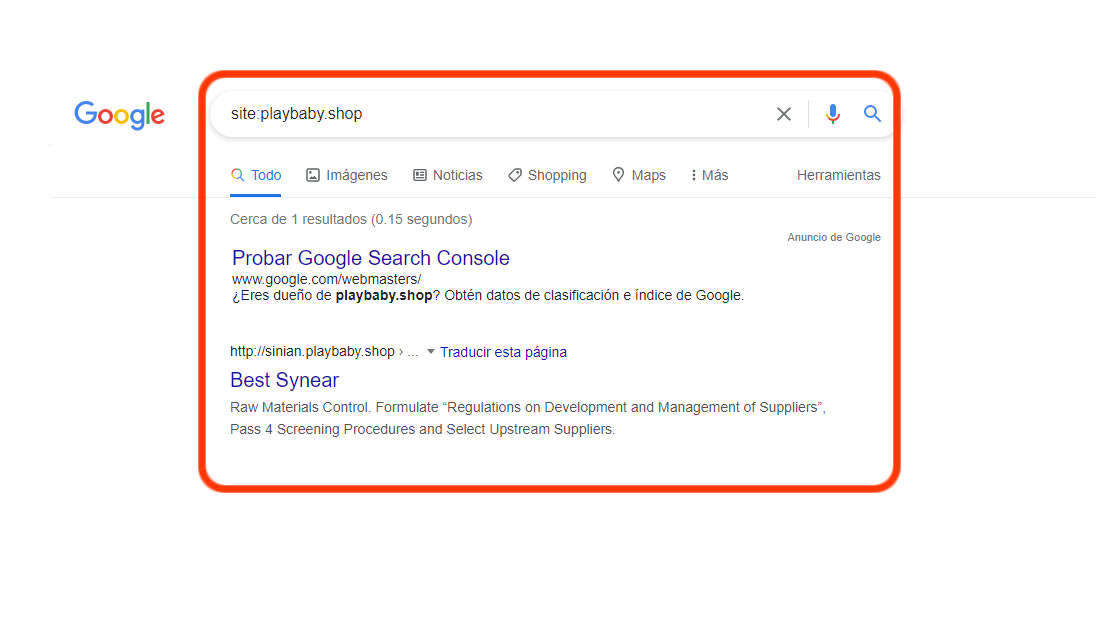Start voice search with microphone icon
This screenshot has height=622, width=1096.
coord(832,114)
